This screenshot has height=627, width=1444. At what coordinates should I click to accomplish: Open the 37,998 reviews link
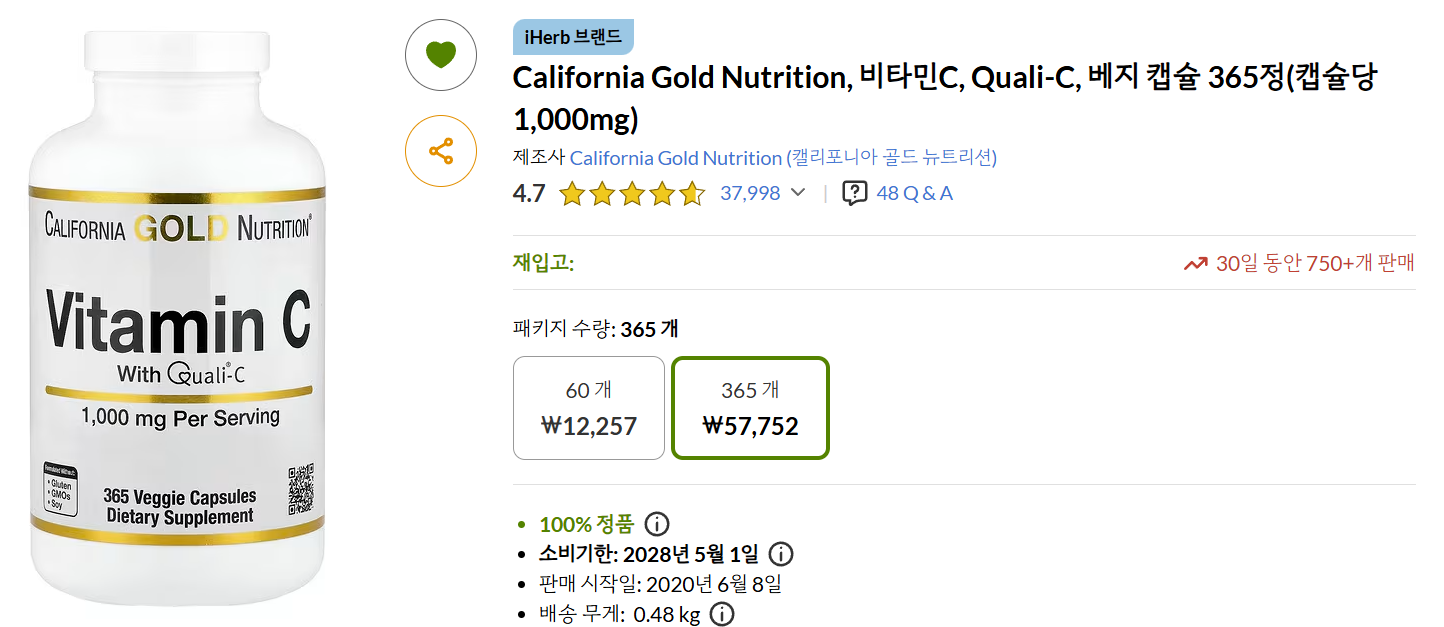point(750,193)
